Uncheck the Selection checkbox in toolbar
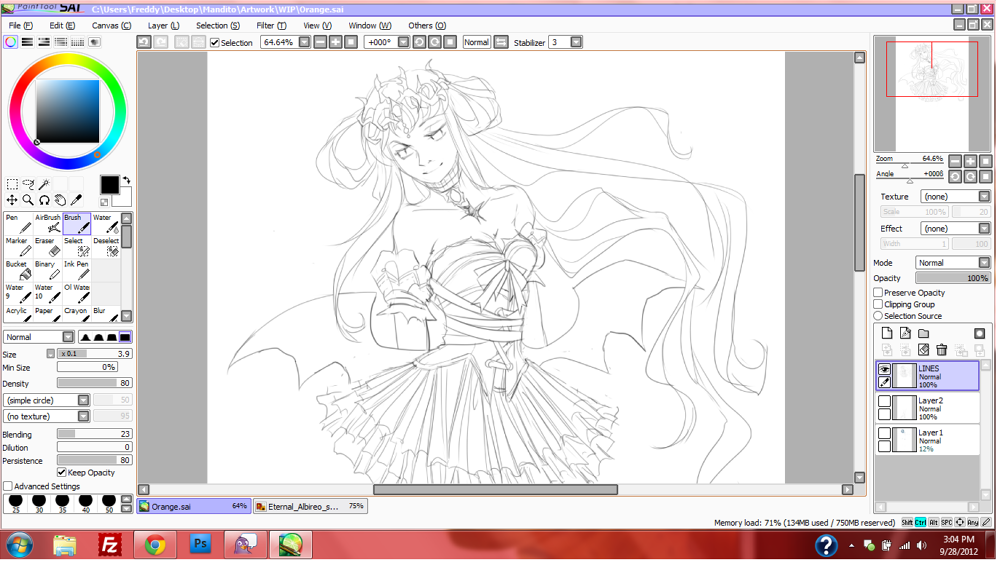The width and height of the screenshot is (1000, 565). pyautogui.click(x=216, y=43)
